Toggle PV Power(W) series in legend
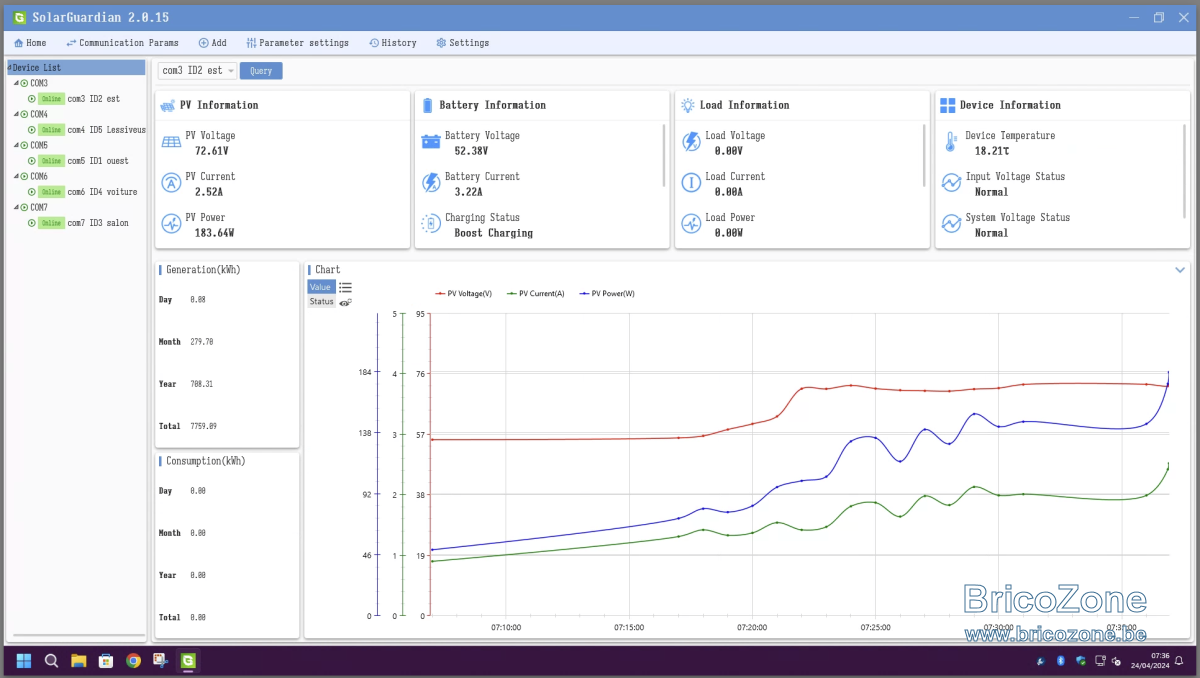 point(607,294)
